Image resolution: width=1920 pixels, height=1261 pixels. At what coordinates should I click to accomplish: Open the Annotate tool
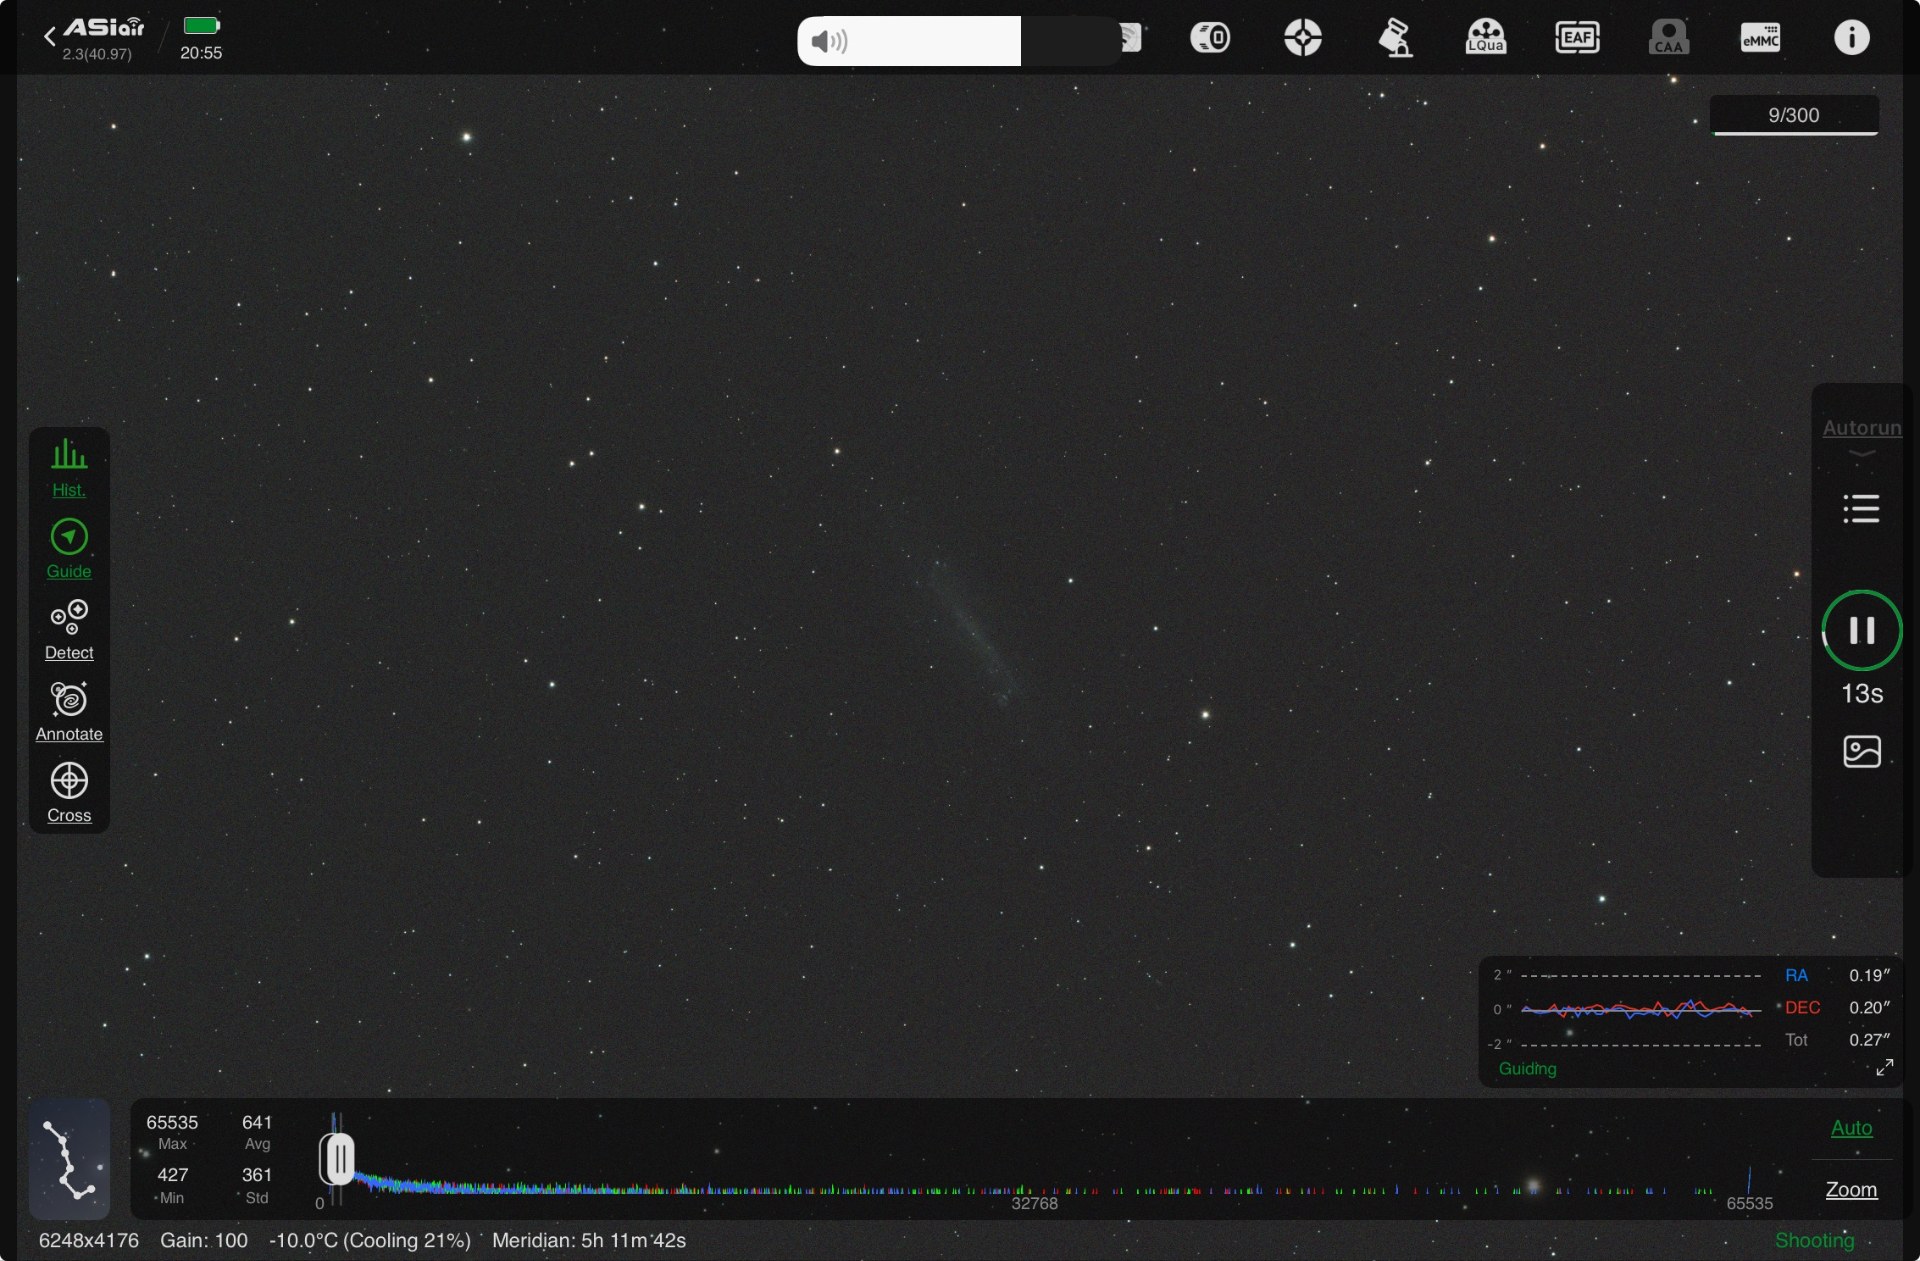pyautogui.click(x=69, y=711)
